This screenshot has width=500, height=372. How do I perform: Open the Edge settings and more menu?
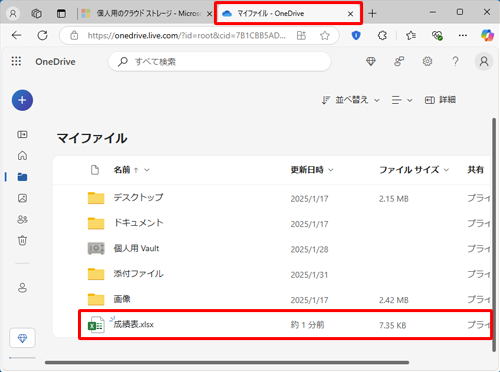coord(463,35)
